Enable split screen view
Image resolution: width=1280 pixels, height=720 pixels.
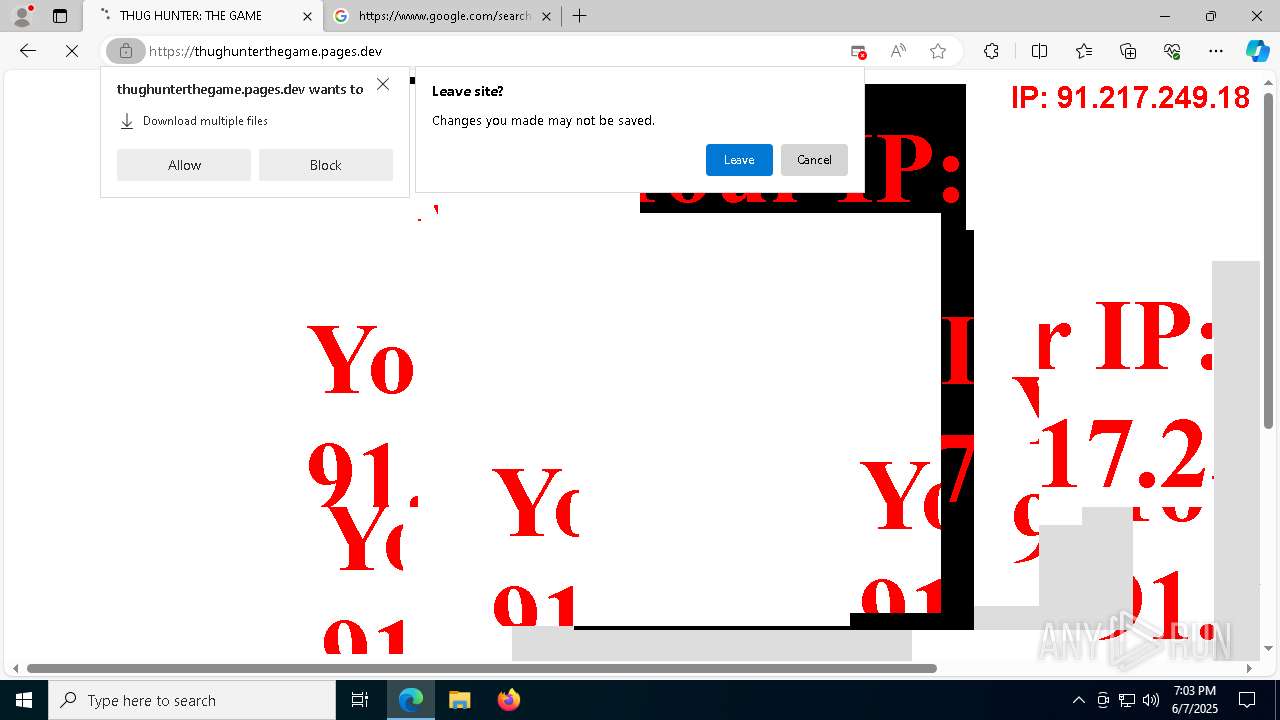(x=1039, y=51)
